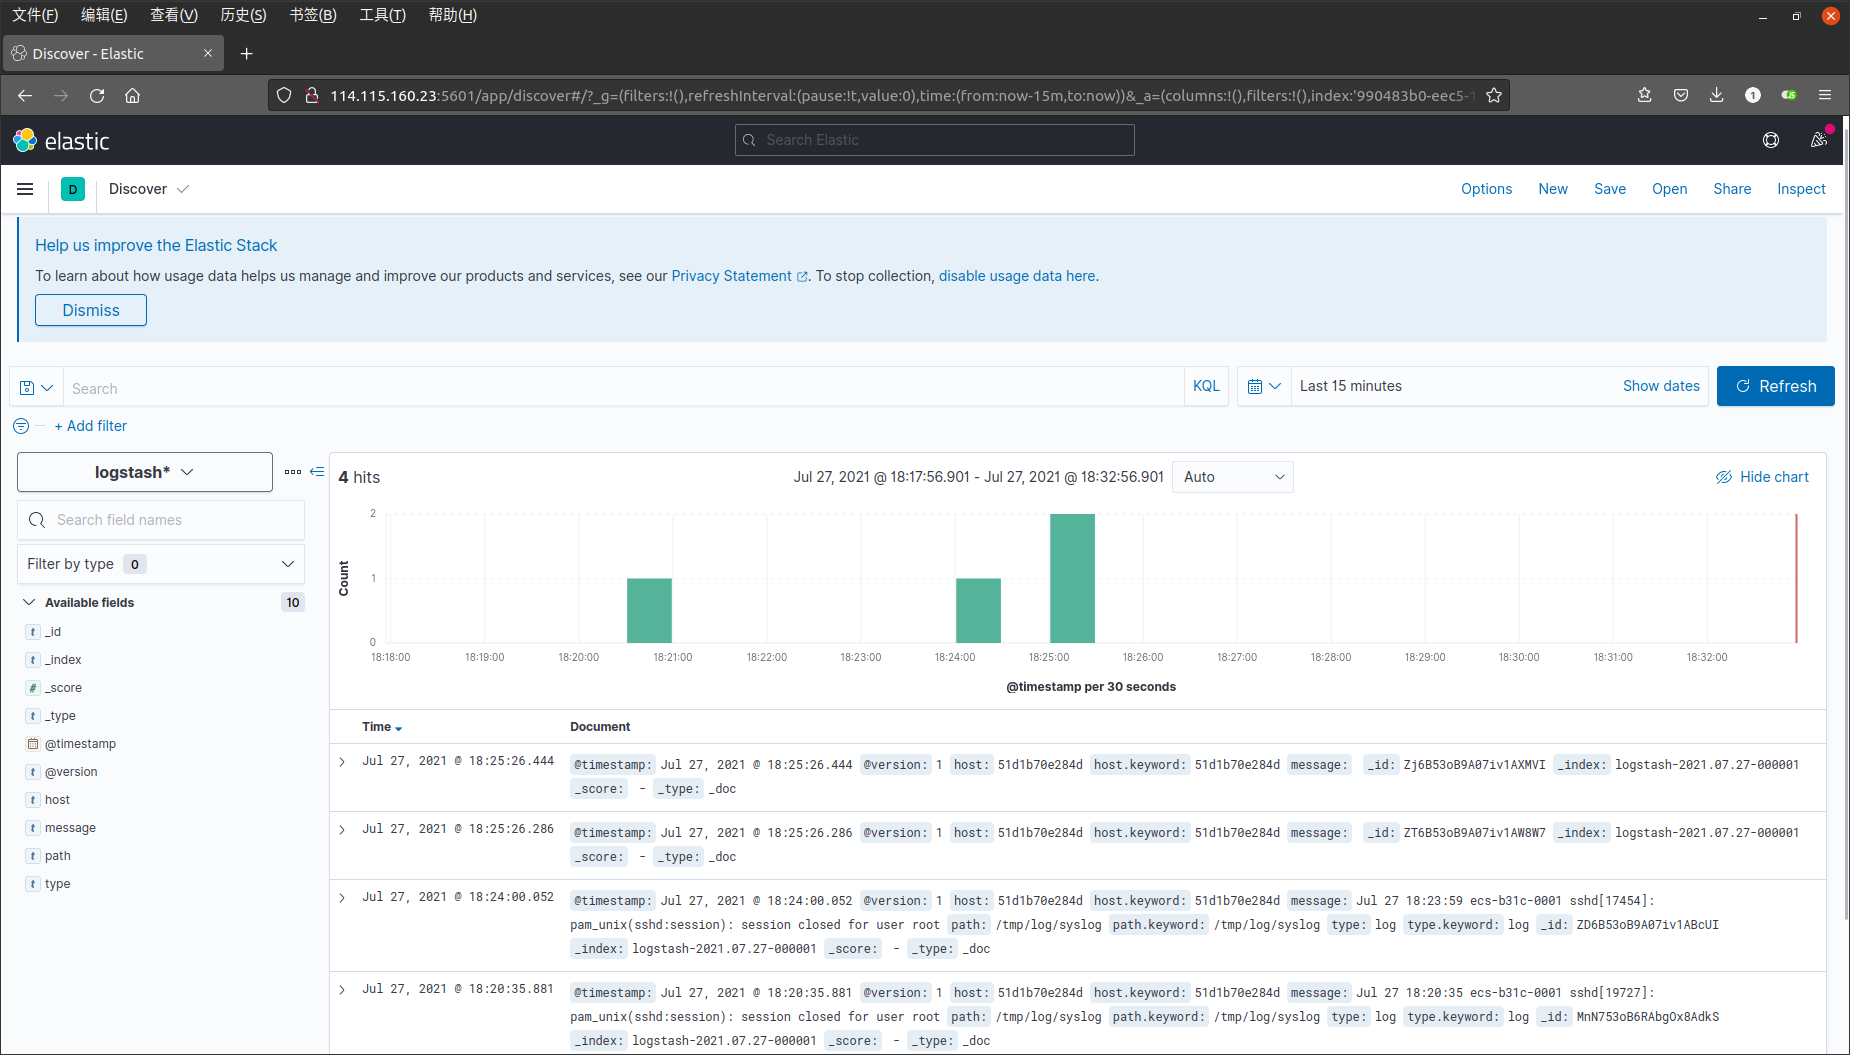Click Save in top navigation
1850x1055 pixels.
click(1610, 189)
